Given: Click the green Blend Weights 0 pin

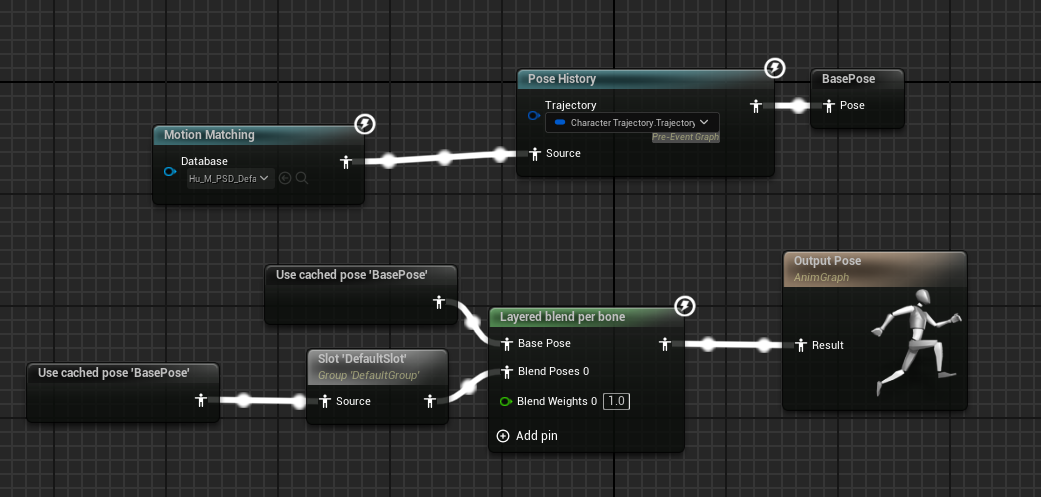Looking at the screenshot, I should click(506, 401).
